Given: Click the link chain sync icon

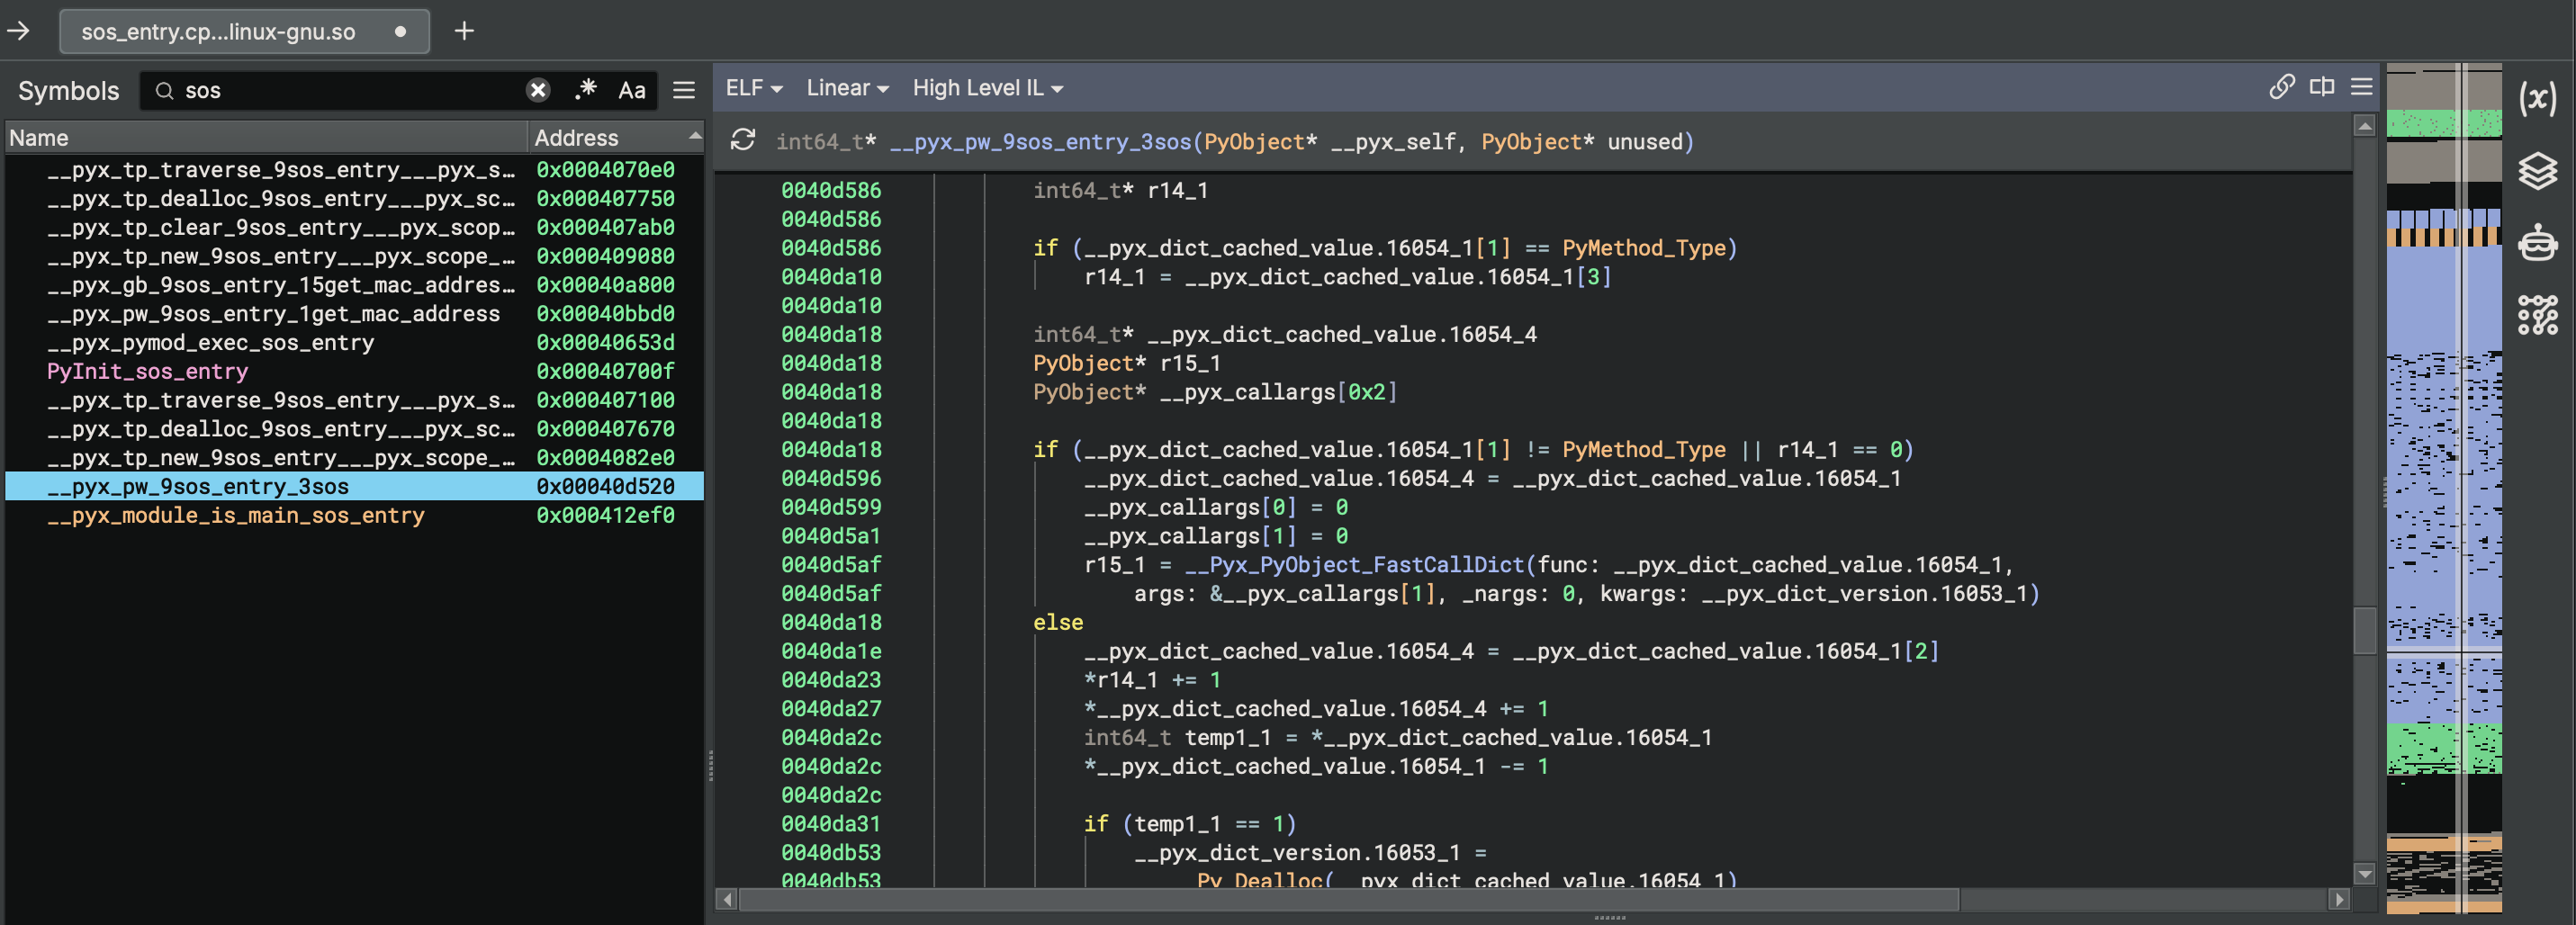Looking at the screenshot, I should click(2281, 87).
